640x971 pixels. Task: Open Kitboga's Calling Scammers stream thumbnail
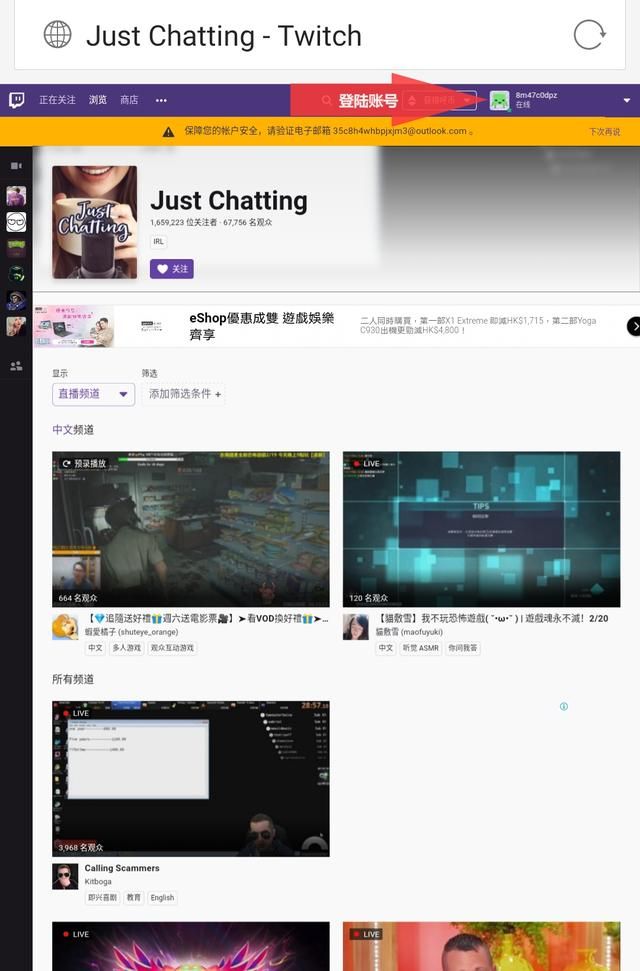tap(190, 778)
